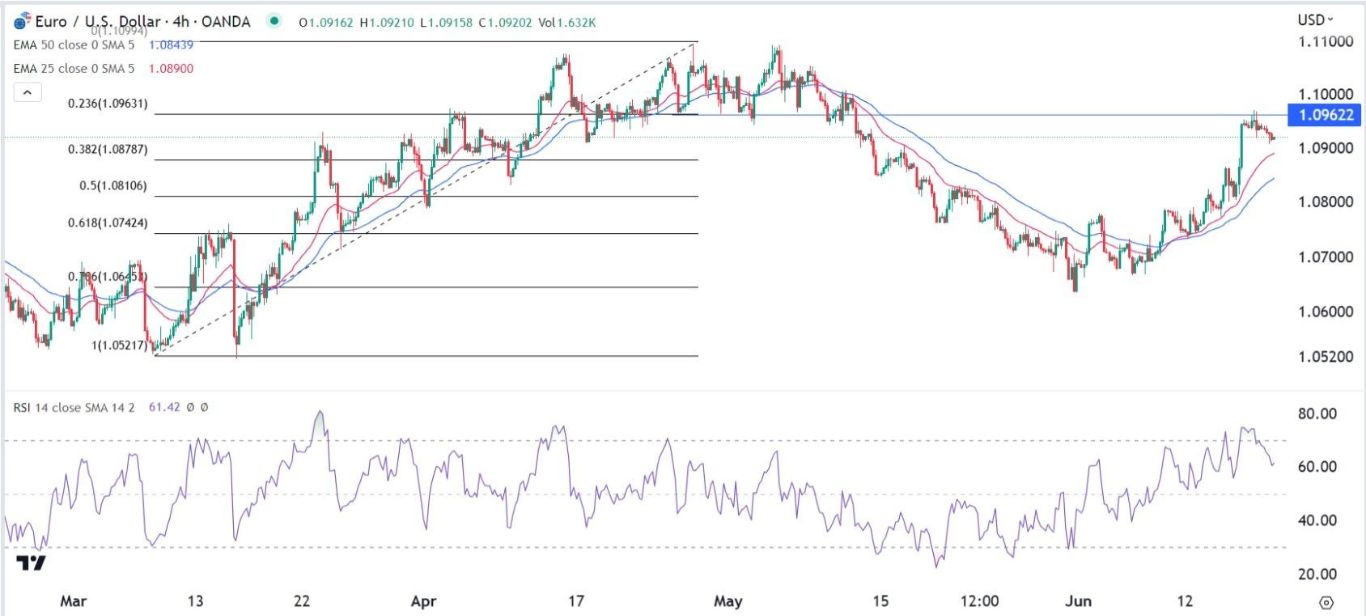Click the green market status dot
The width and height of the screenshot is (1366, 616).
275,19
